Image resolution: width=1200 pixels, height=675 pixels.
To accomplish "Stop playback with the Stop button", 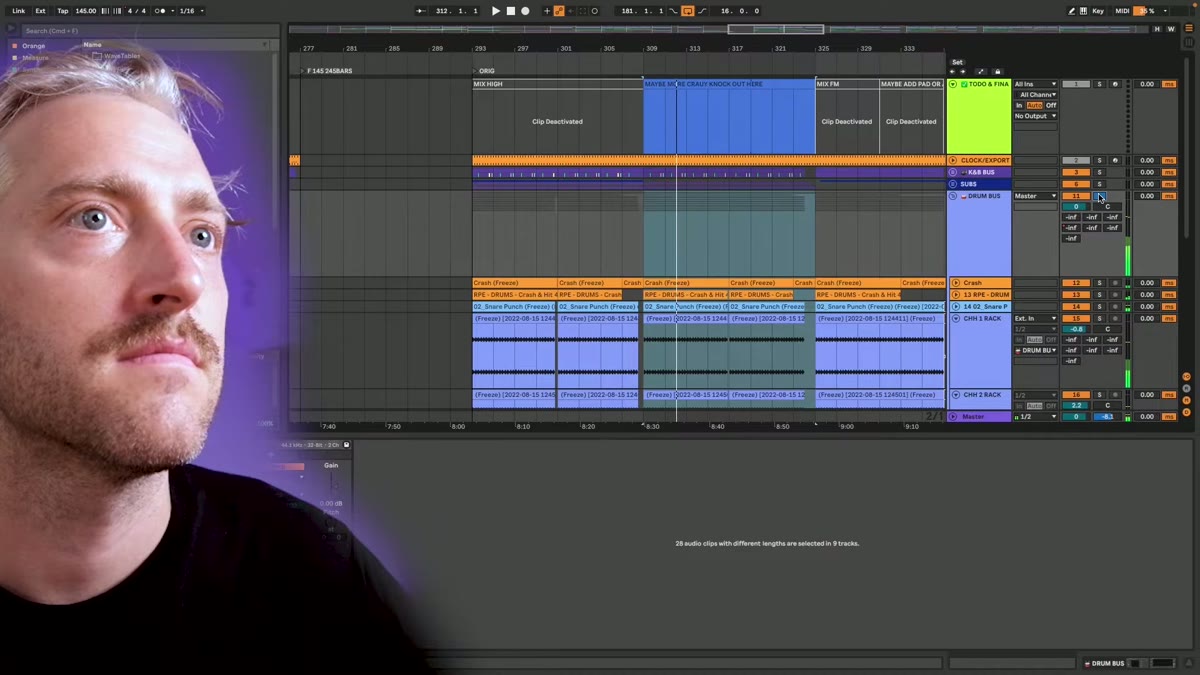I will pyautogui.click(x=510, y=11).
